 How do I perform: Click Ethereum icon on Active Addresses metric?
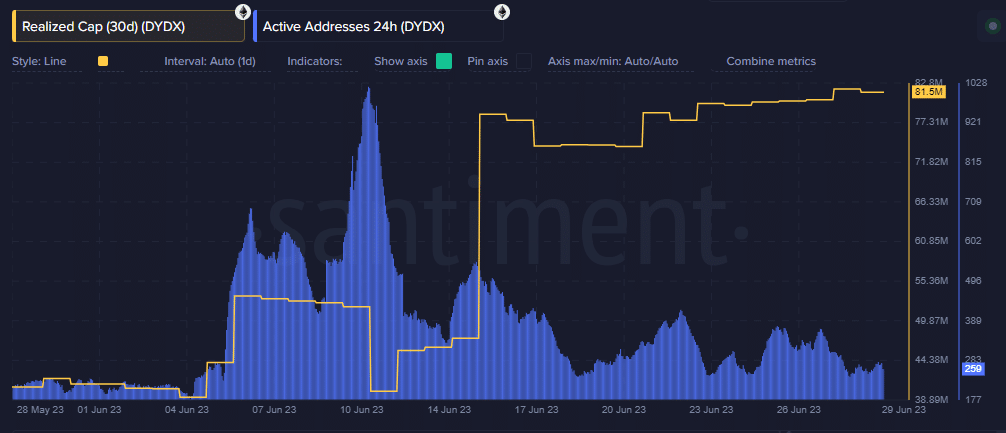coord(501,12)
